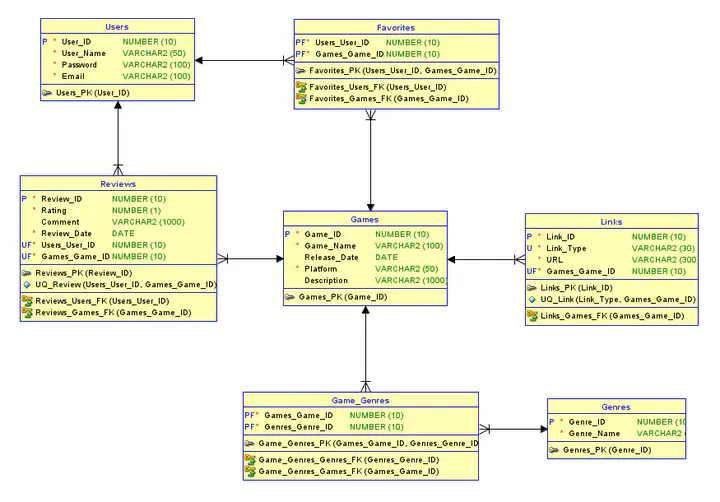
Task: Click the key icon beside Users_PK
Action: click(47, 93)
